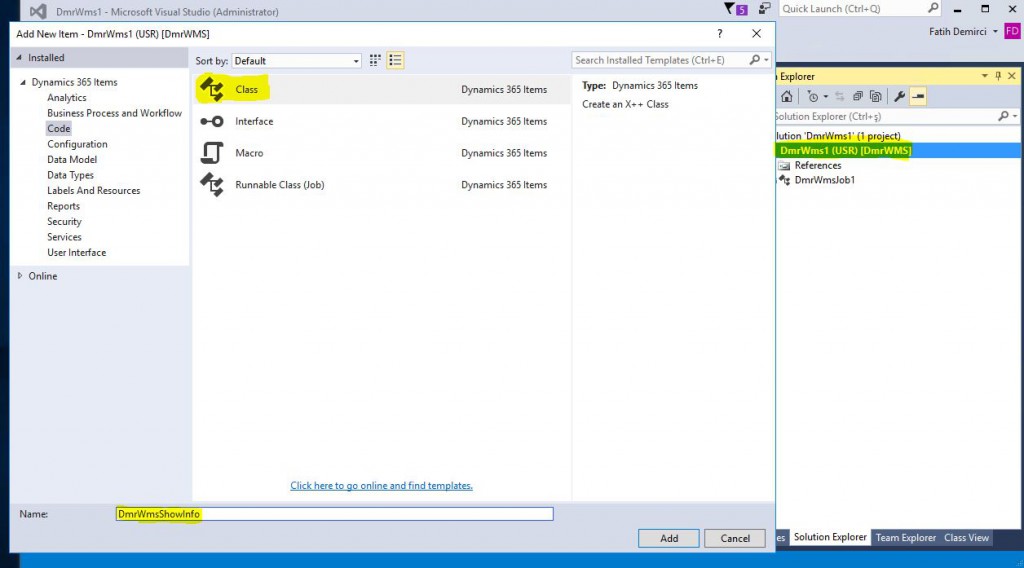Image resolution: width=1024 pixels, height=568 pixels.
Task: Click the FD user avatar
Action: tap(1012, 31)
